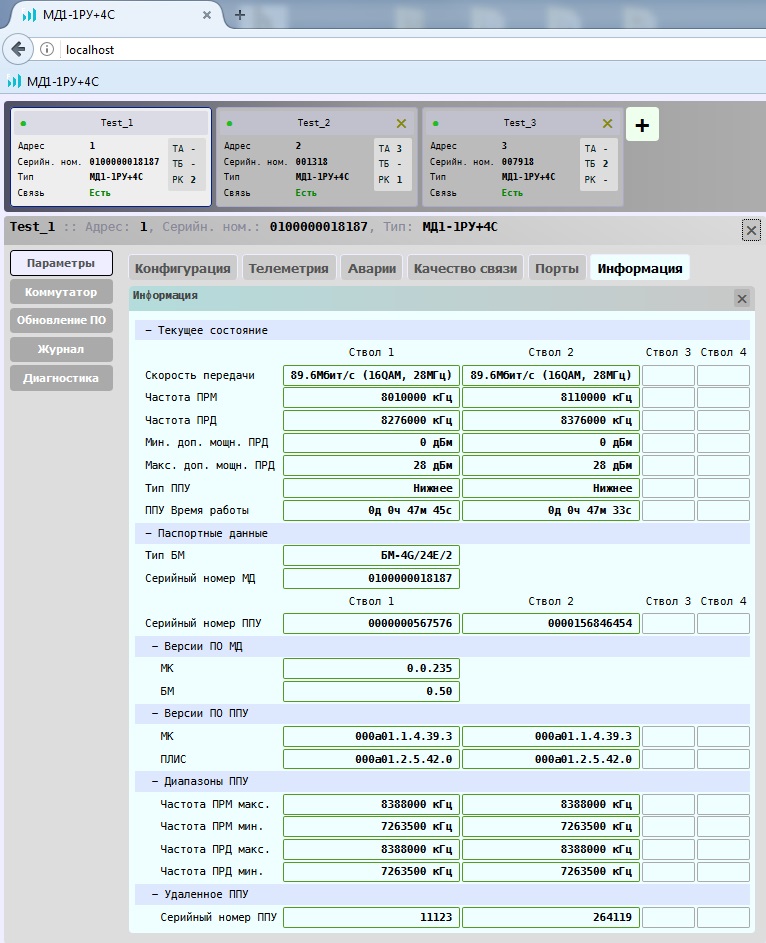Image resolution: width=766 pixels, height=943 pixels.
Task: Select the Test_3 device card title
Action: 519,123
